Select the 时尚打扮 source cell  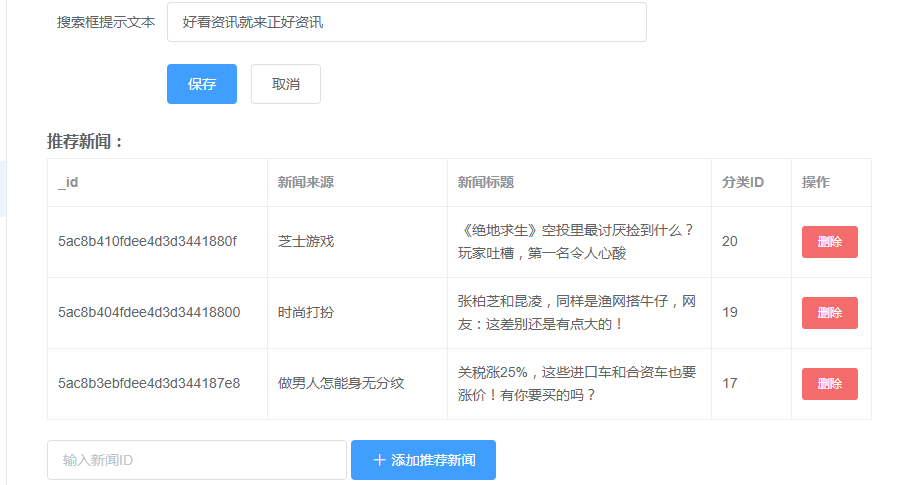point(357,313)
